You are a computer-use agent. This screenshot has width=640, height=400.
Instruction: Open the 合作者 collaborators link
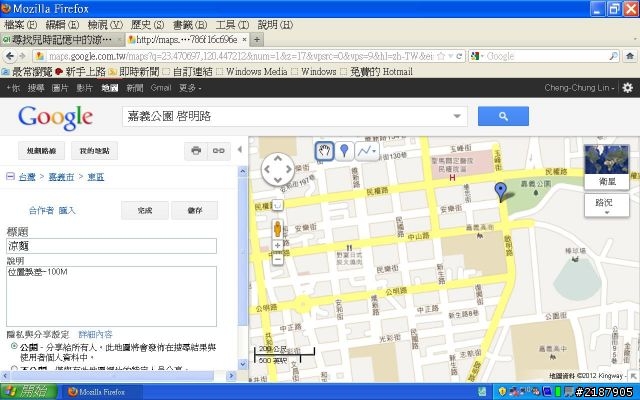tap(41, 210)
